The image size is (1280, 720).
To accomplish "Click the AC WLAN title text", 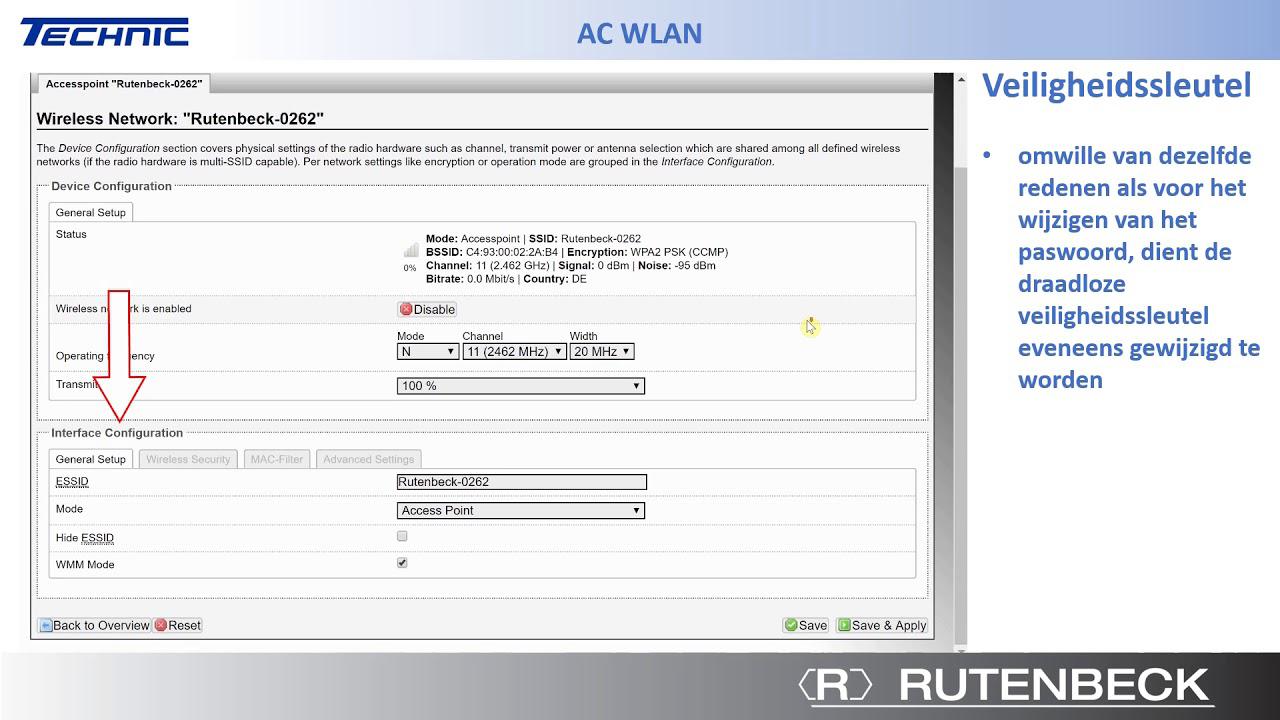I will (640, 33).
